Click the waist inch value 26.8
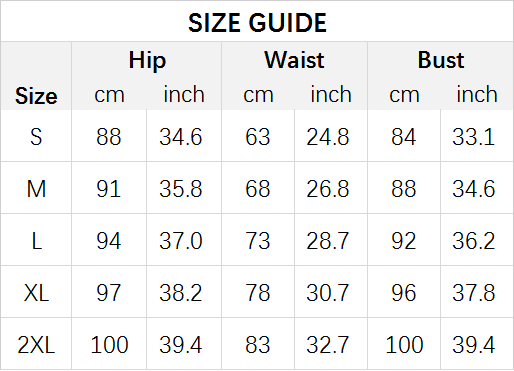Viewport: 514px width, 371px height. pyautogui.click(x=327, y=189)
